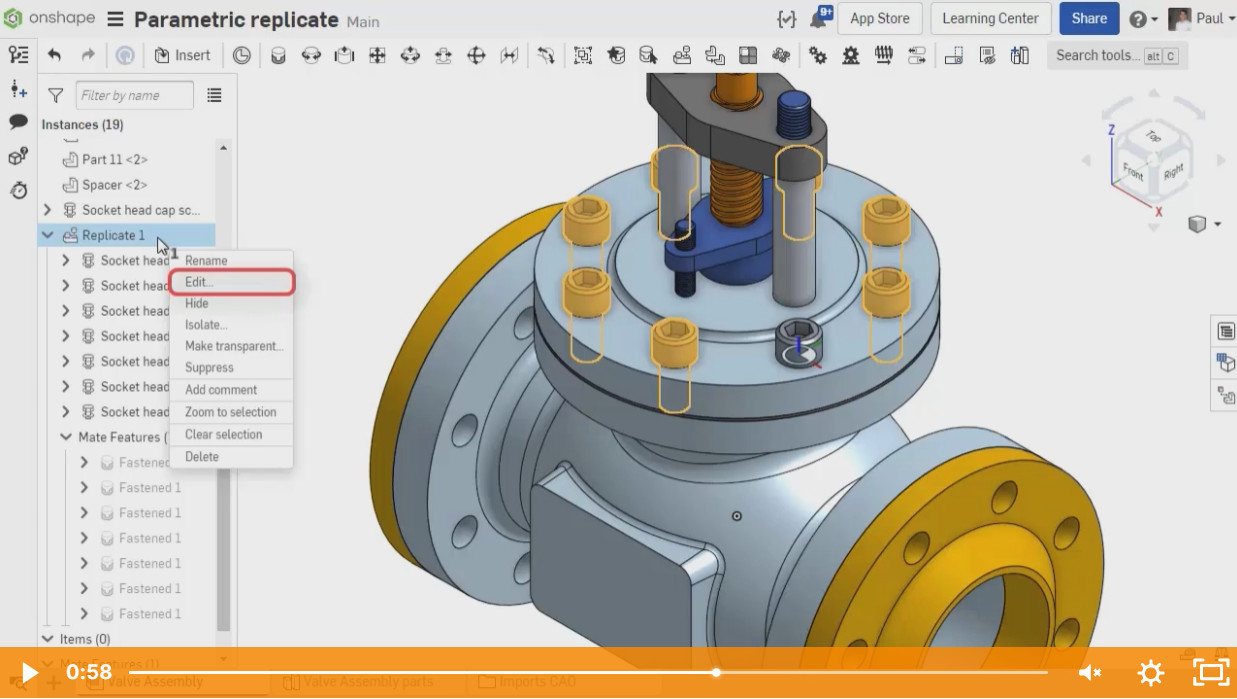Choose Hide from the context menu
This screenshot has width=1237, height=699.
coord(197,303)
